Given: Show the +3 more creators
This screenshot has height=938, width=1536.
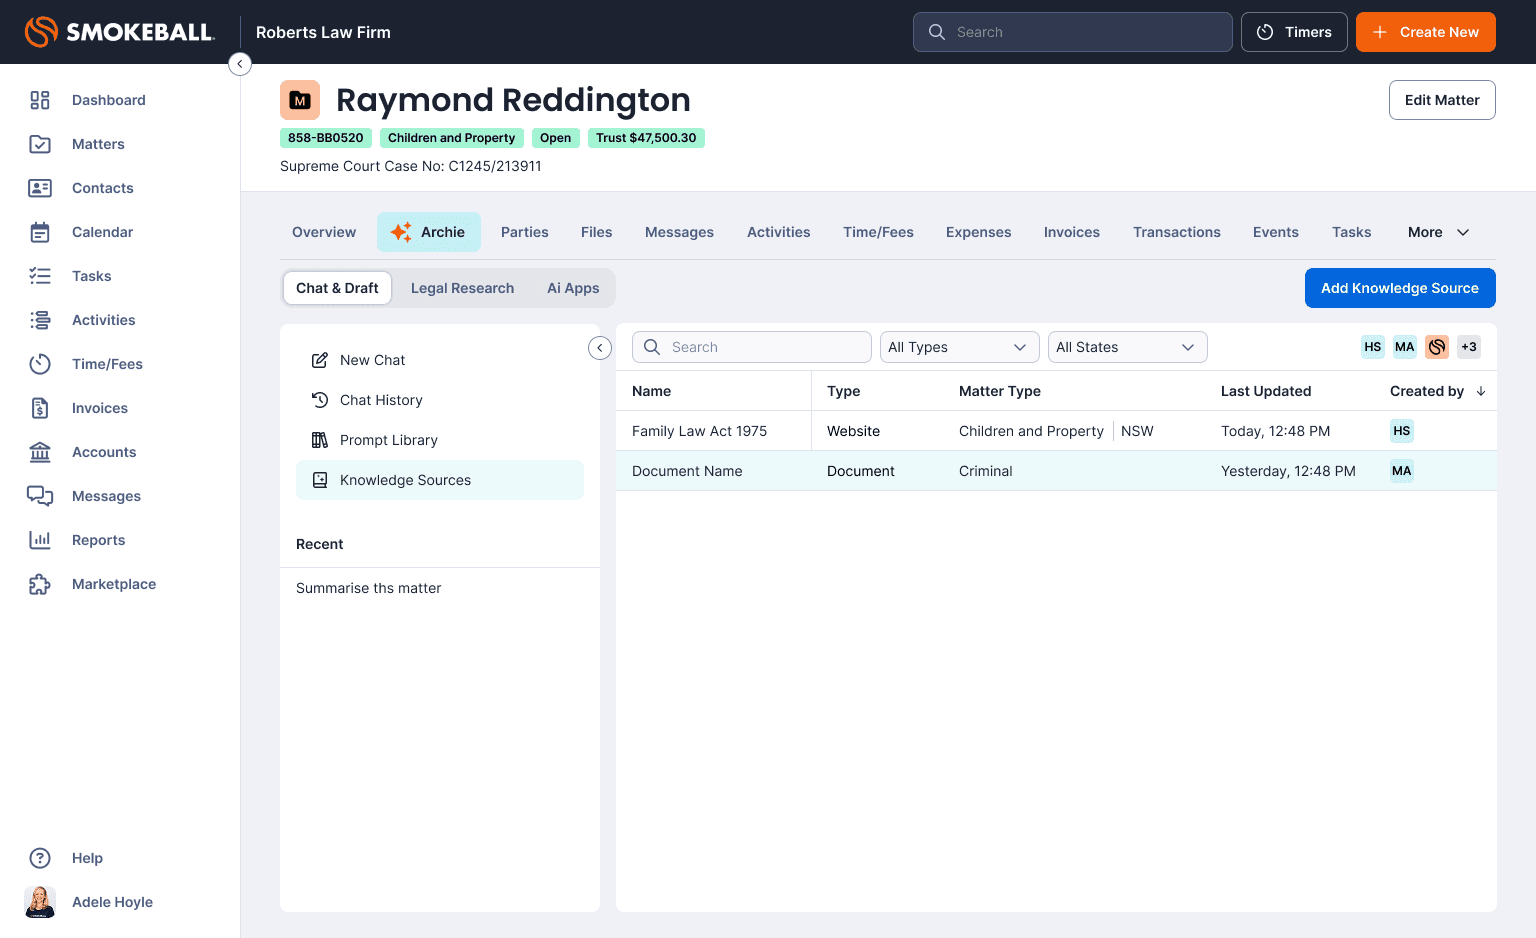Looking at the screenshot, I should tap(1469, 347).
